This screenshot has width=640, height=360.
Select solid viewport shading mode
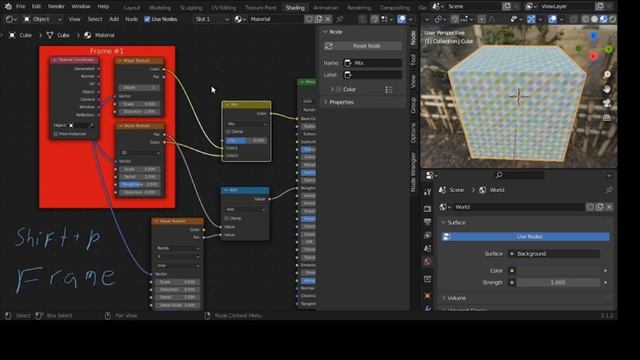[595, 19]
